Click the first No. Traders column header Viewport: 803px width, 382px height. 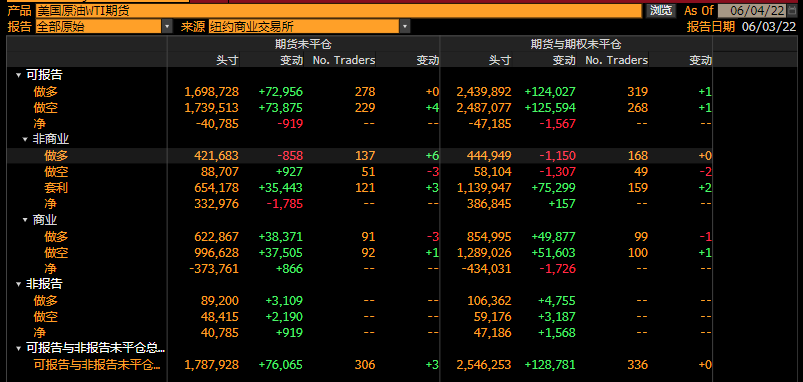[344, 60]
